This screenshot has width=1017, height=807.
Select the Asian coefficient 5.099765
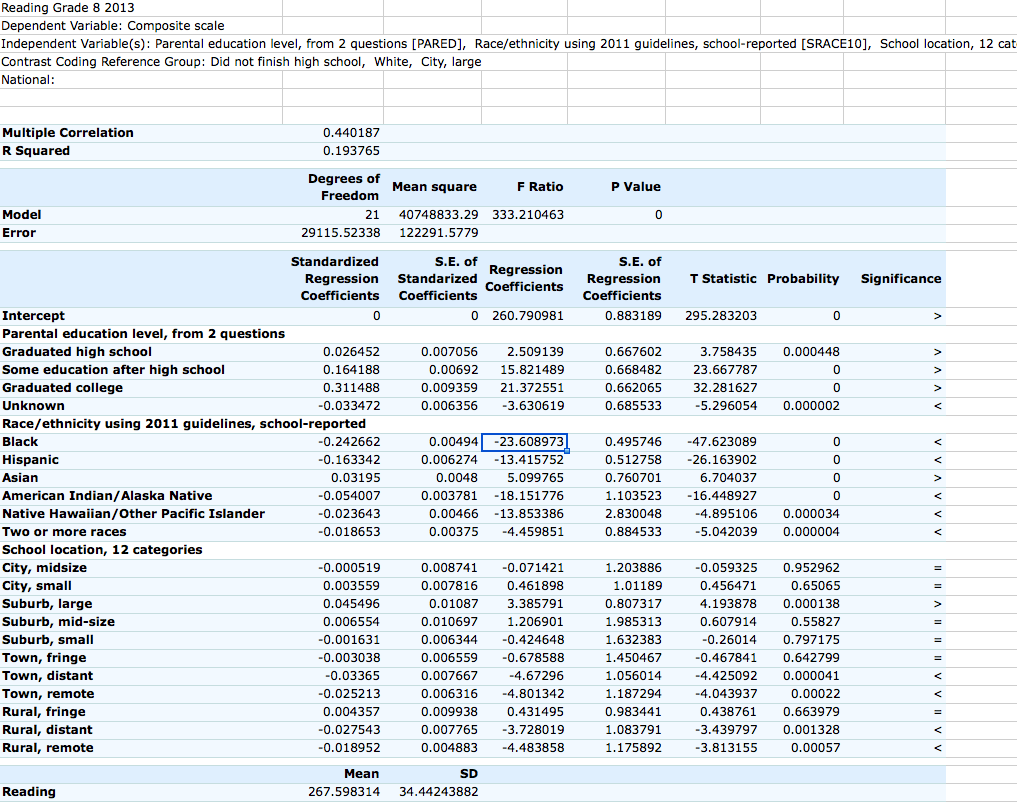click(x=535, y=478)
